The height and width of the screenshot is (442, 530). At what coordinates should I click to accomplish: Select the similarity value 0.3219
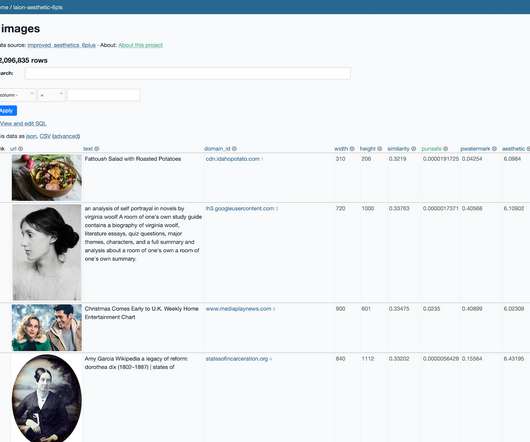398,159
